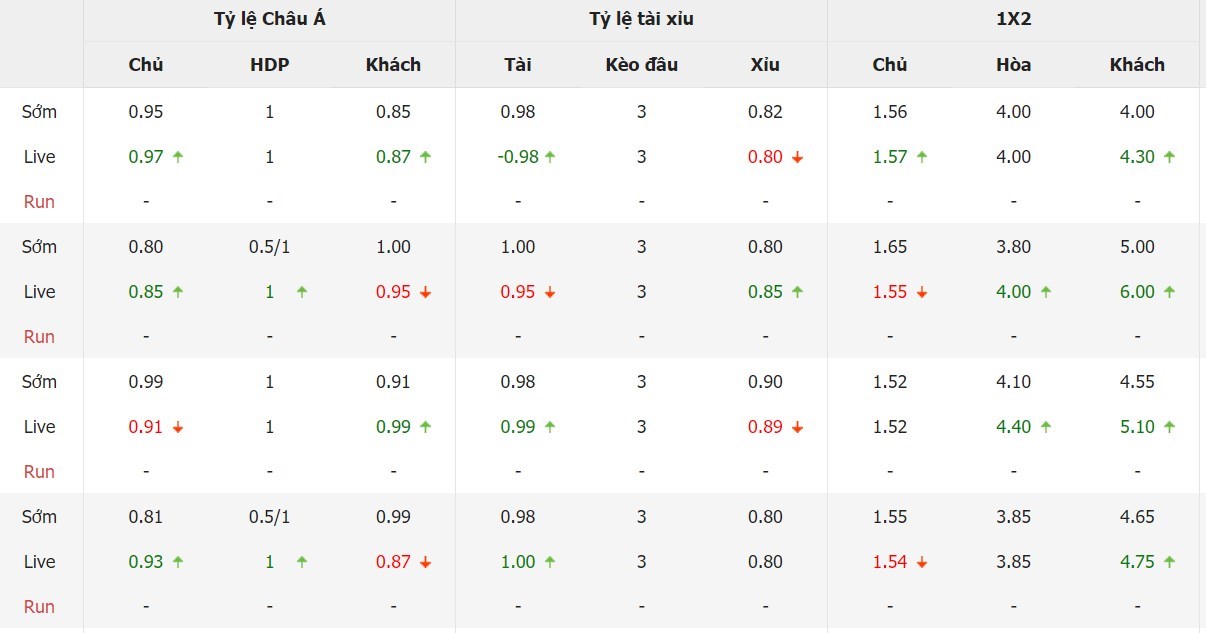
Task: Click the green up arrow beside 4.75
Action: (x=1169, y=562)
